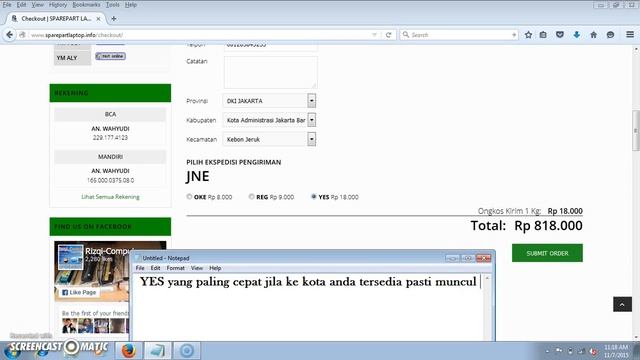This screenshot has height=360, width=640.
Task: Close the Checkout tab
Action: [98, 19]
